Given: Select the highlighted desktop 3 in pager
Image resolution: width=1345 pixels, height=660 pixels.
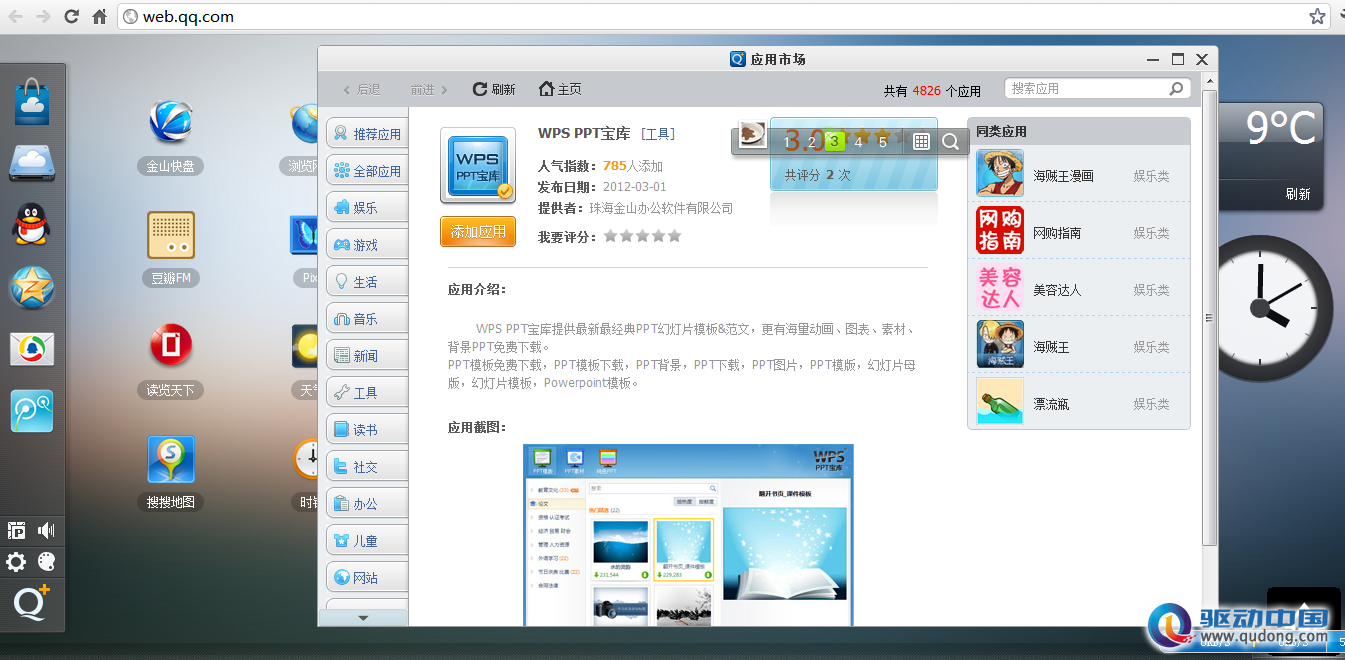Looking at the screenshot, I should coord(834,142).
